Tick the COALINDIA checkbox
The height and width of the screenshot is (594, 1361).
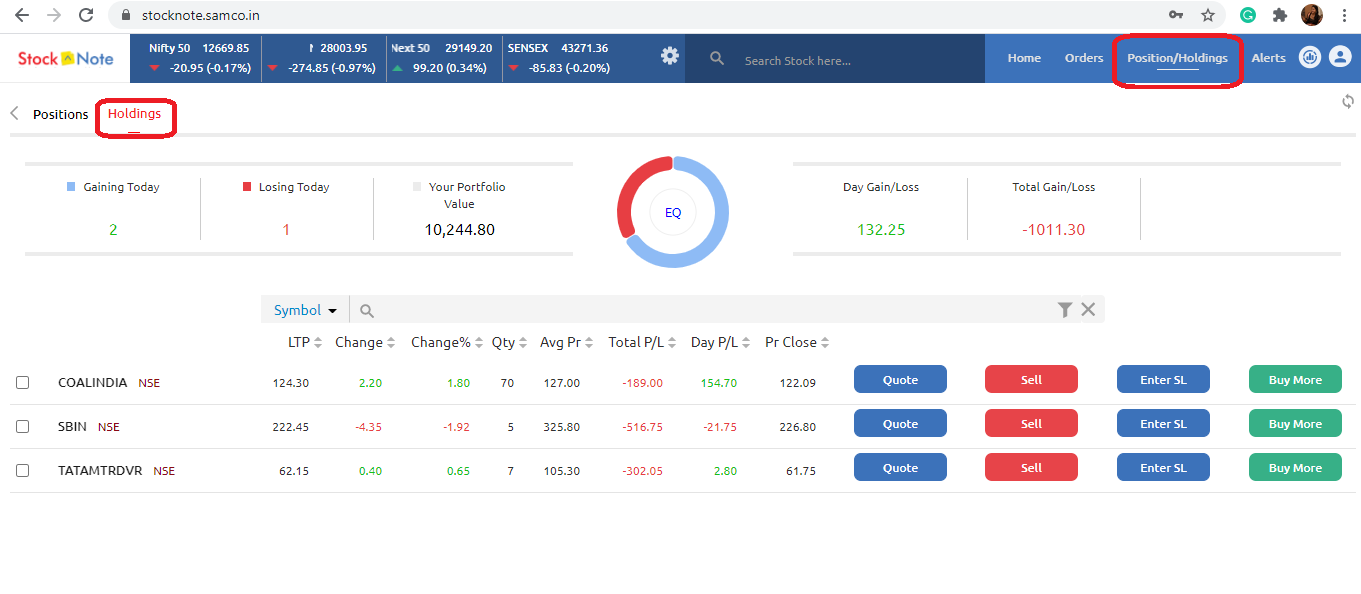click(23, 382)
